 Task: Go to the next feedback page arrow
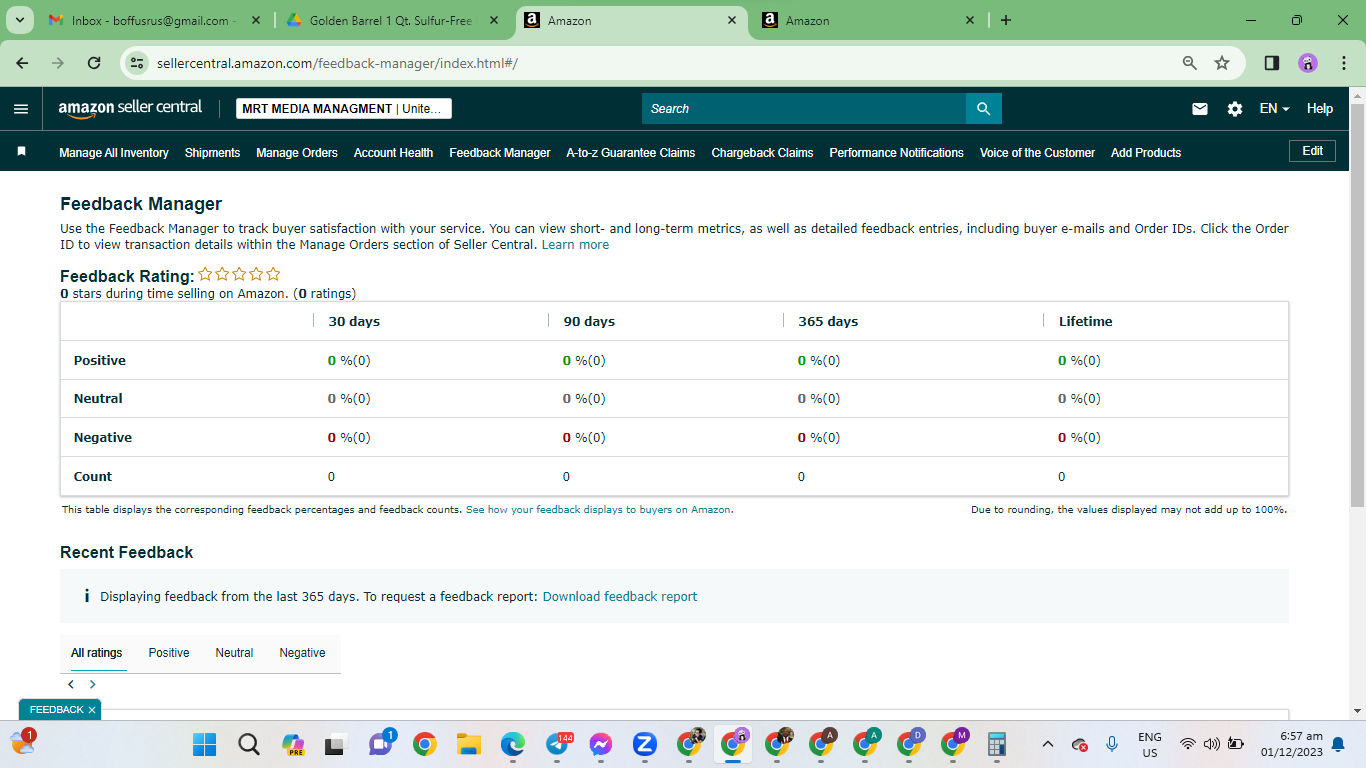[x=93, y=684]
